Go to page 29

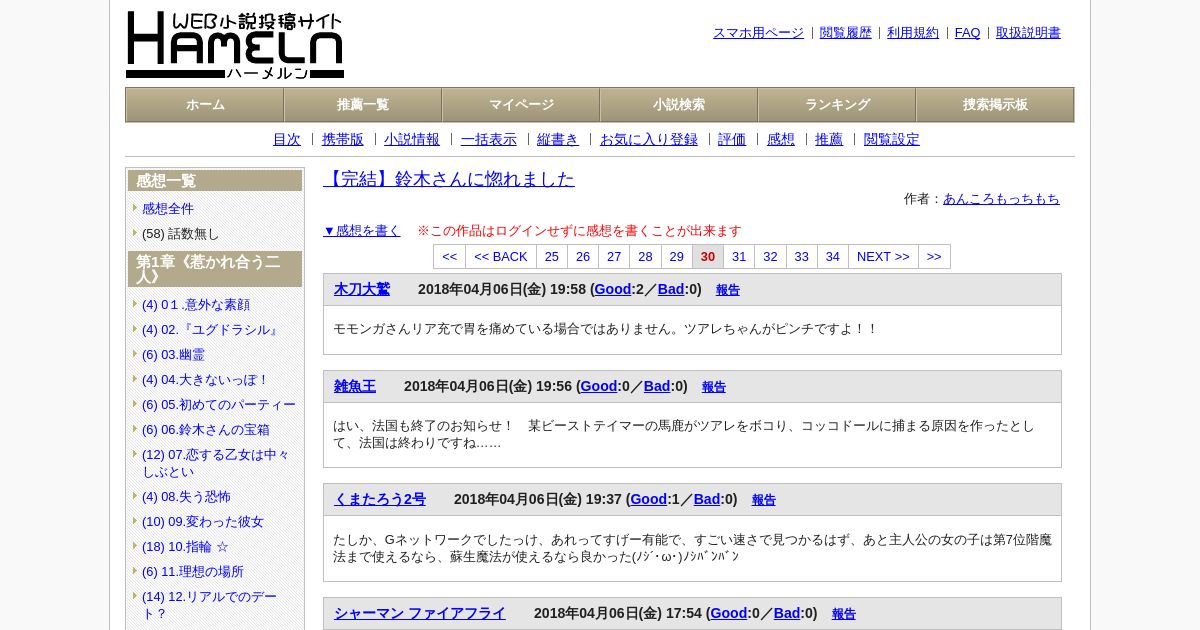pyautogui.click(x=677, y=257)
